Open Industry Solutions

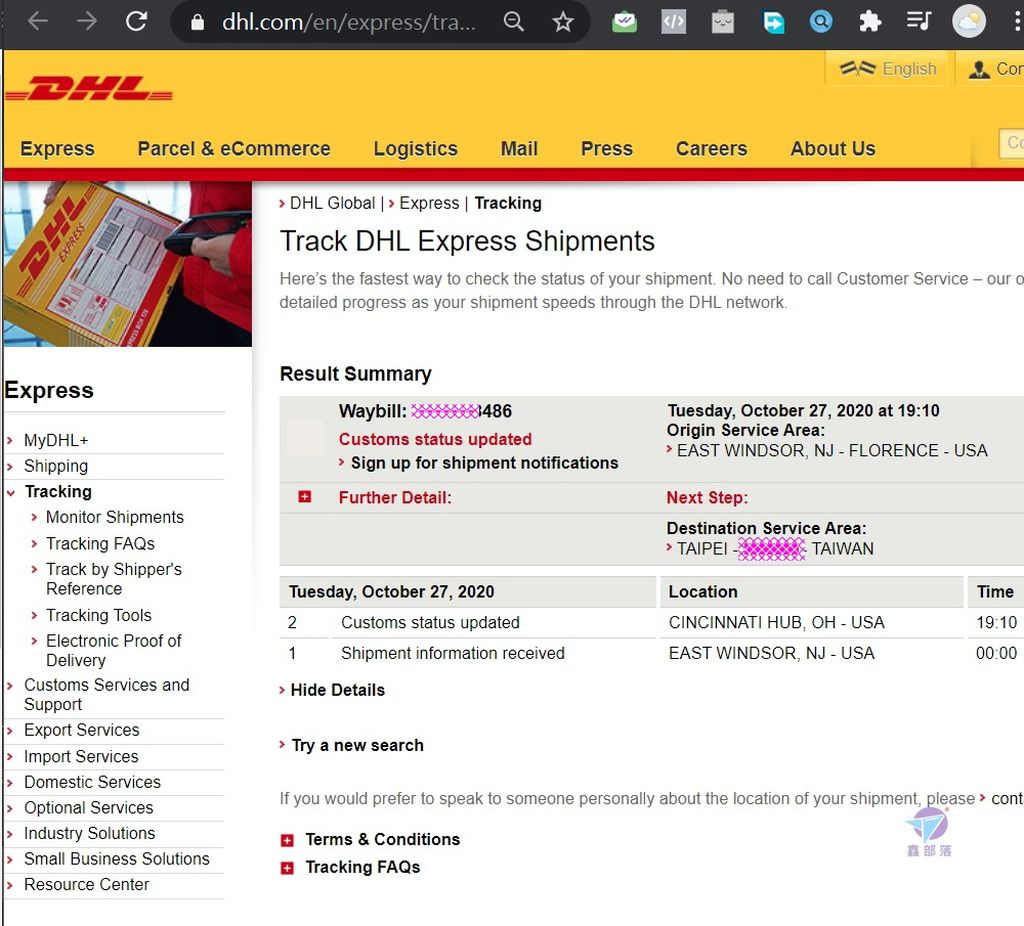(x=89, y=833)
